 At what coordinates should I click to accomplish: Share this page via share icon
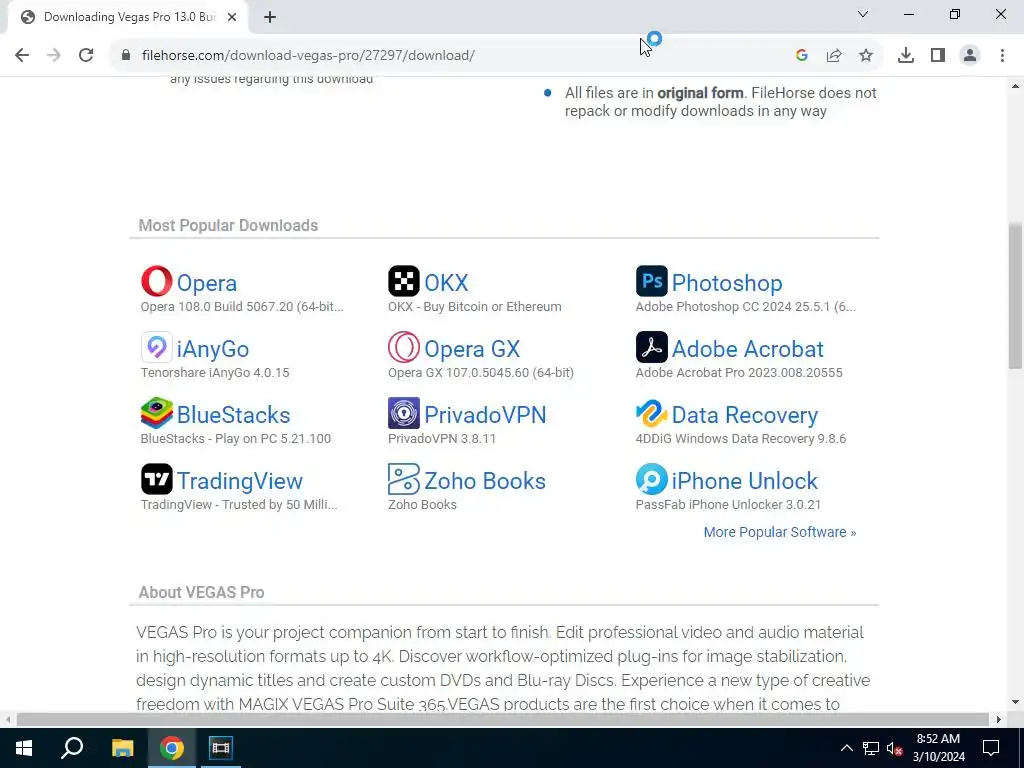(834, 56)
